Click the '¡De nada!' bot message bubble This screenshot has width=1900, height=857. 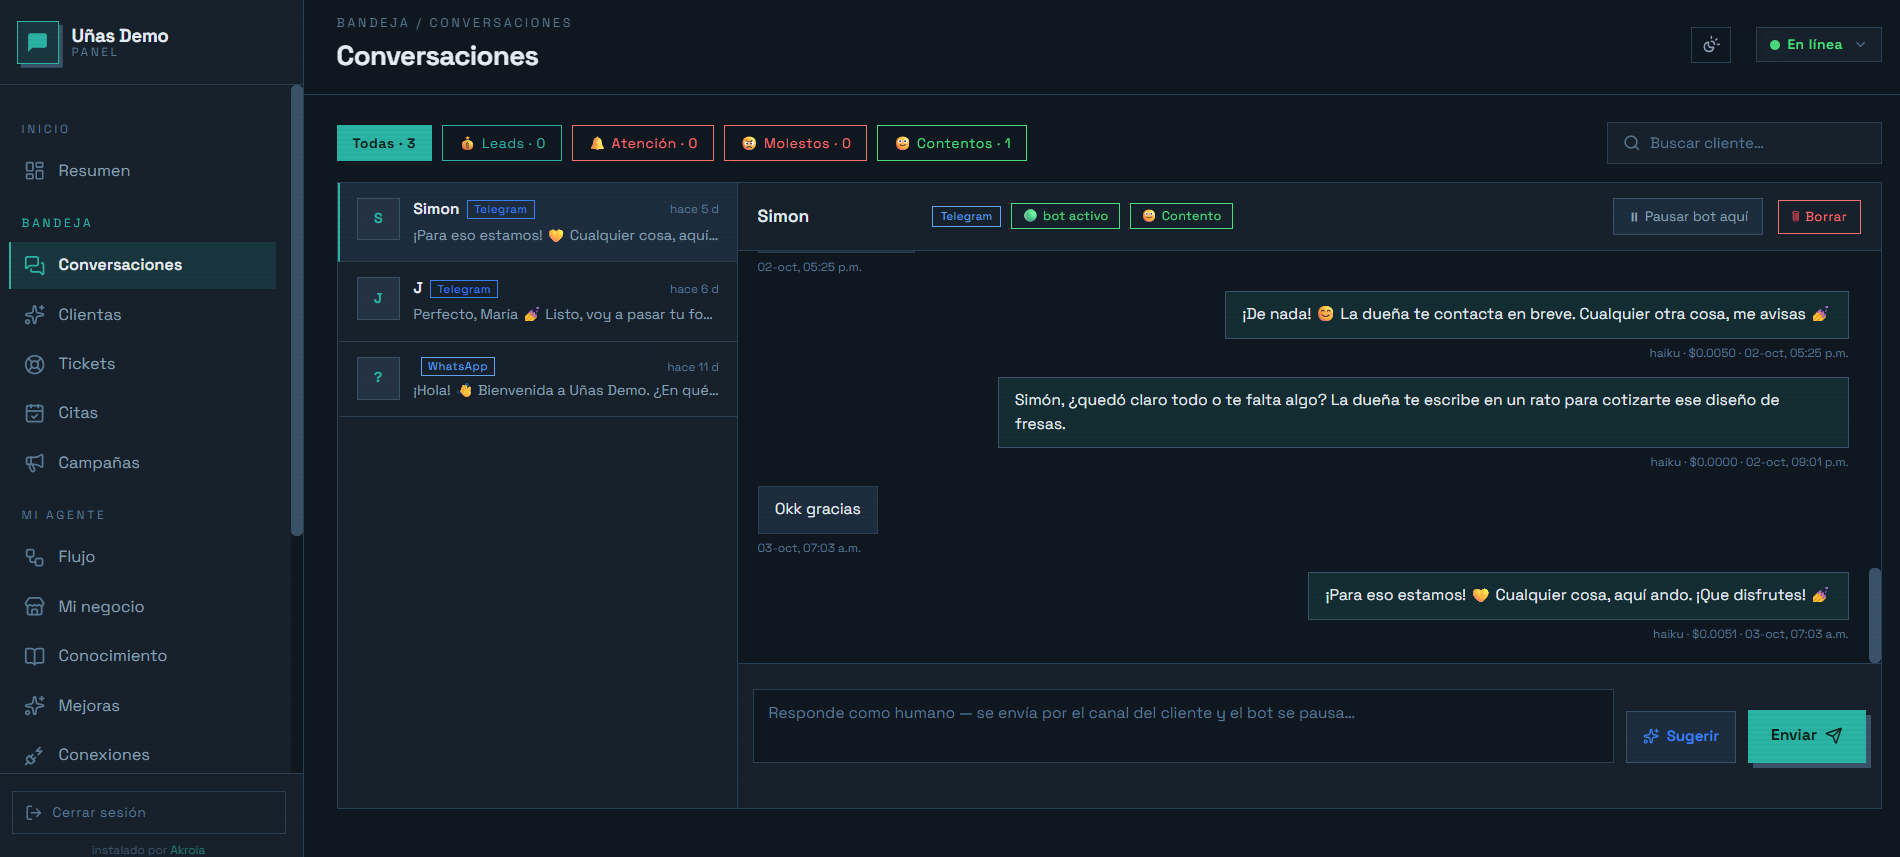pyautogui.click(x=1536, y=315)
